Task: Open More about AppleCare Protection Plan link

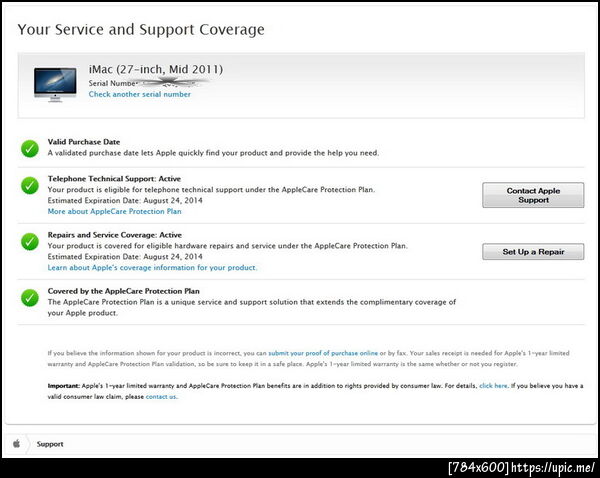Action: (x=114, y=211)
